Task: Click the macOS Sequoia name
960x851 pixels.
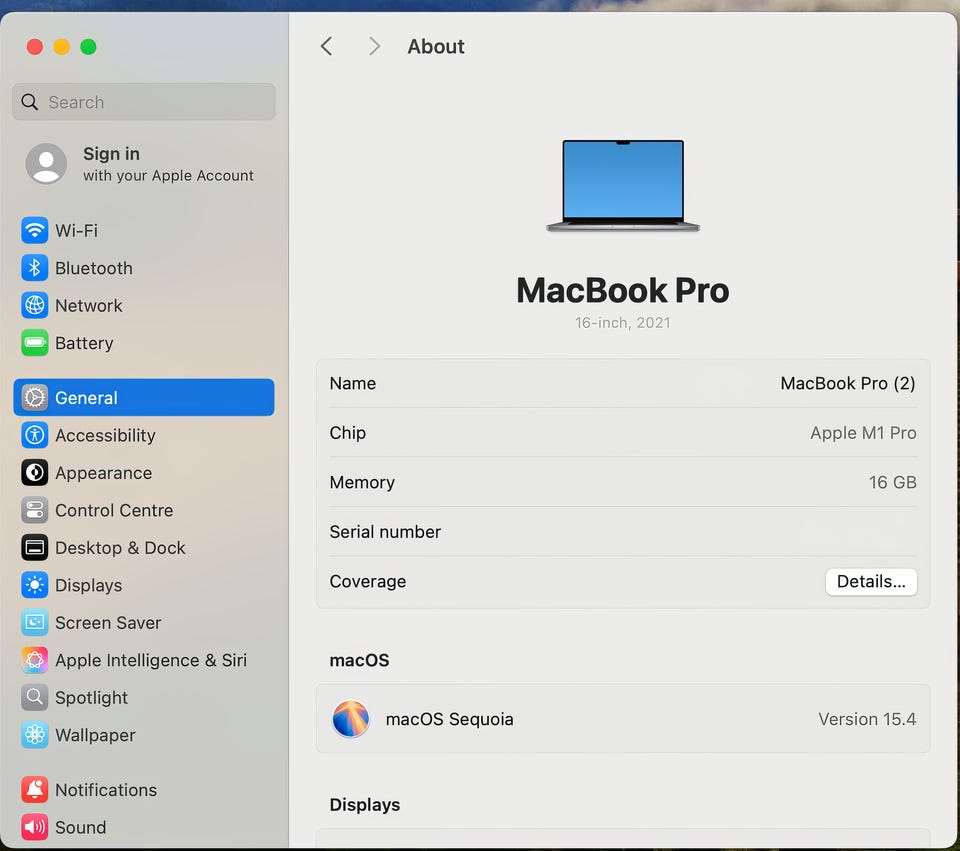Action: tap(449, 719)
